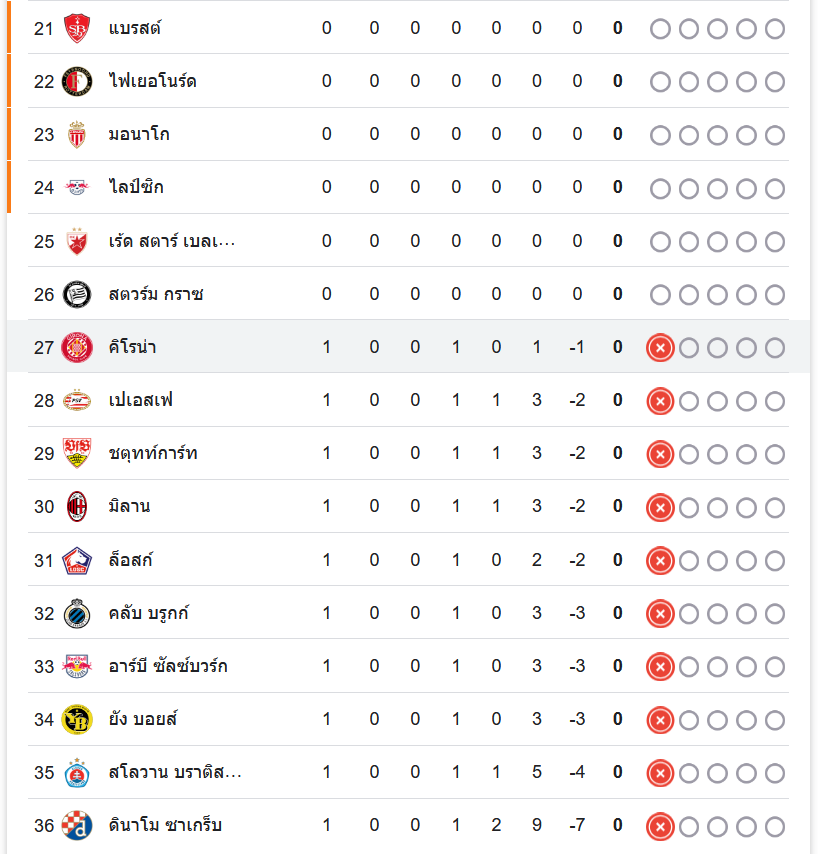Click the Feyenoord club logo
818x854 pixels.
[77, 81]
